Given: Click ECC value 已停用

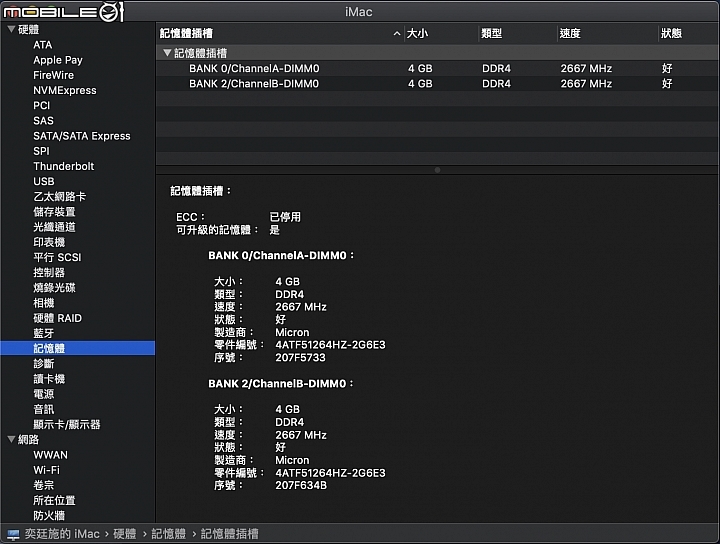Looking at the screenshot, I should coord(285,217).
